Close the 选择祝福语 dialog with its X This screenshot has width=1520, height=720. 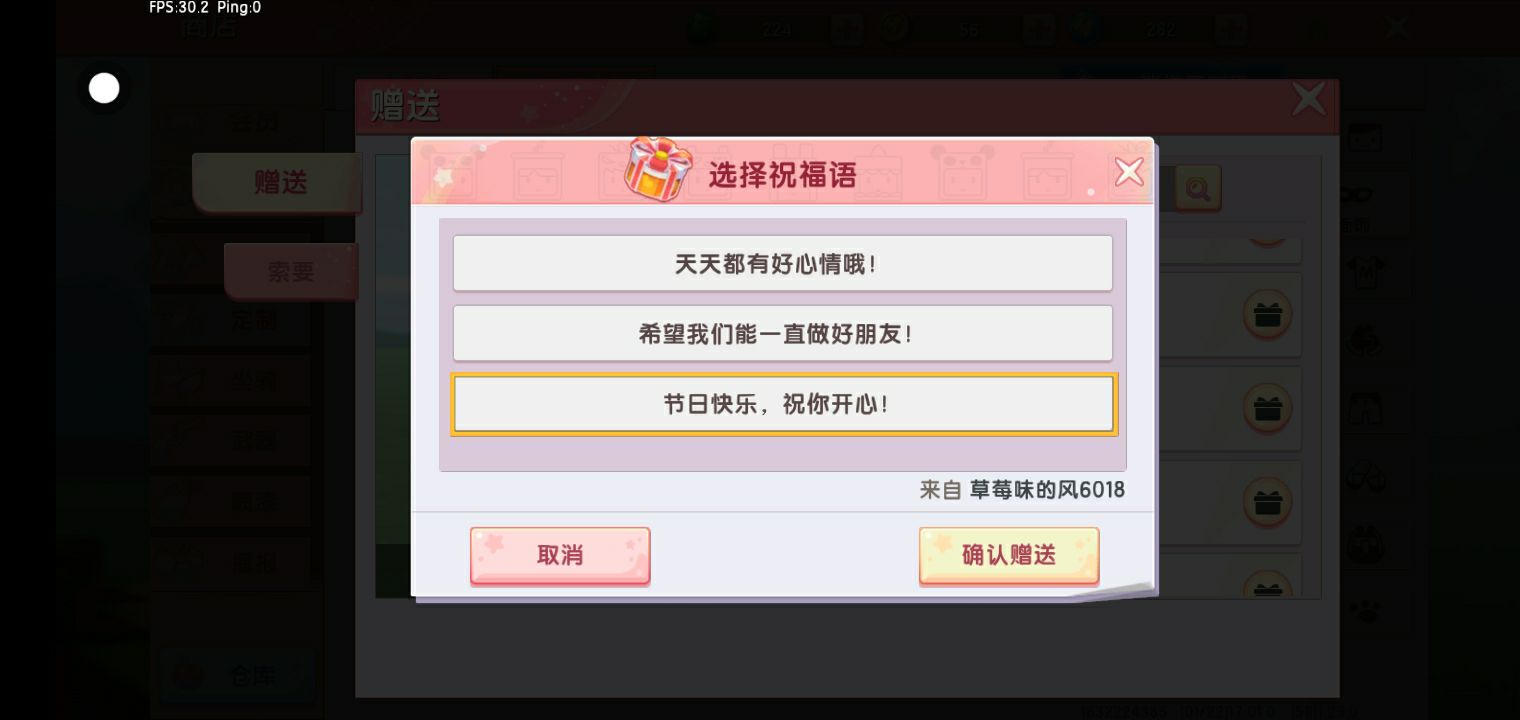(1129, 172)
